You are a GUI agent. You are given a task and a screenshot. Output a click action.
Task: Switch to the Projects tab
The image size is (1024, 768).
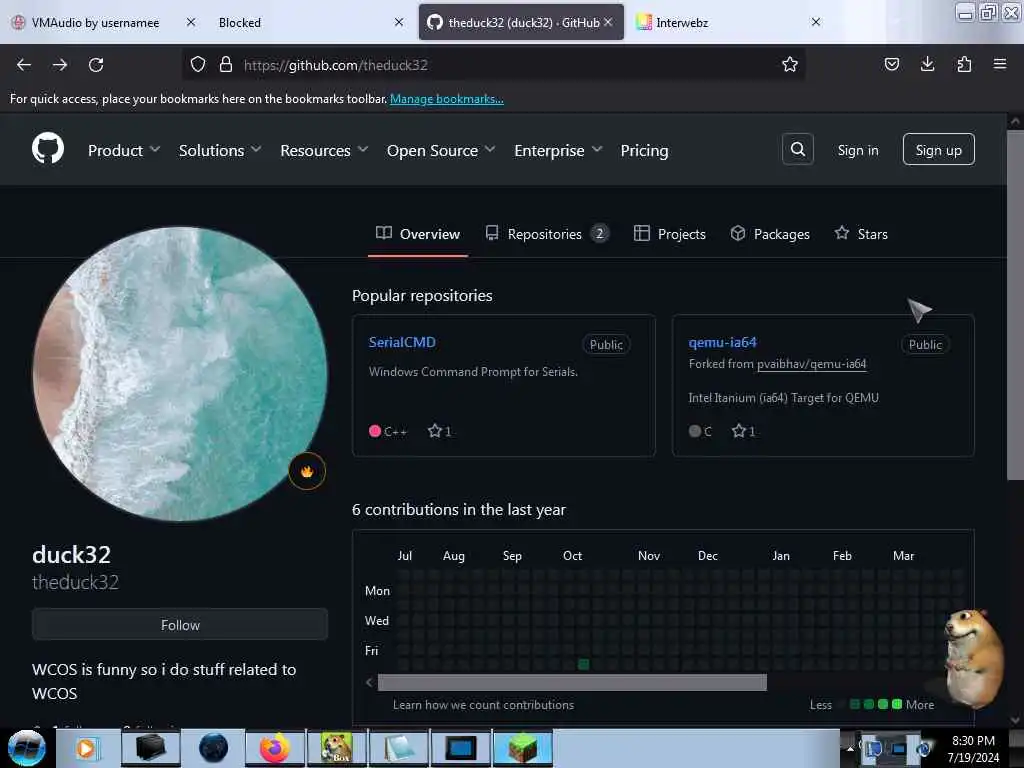(669, 234)
